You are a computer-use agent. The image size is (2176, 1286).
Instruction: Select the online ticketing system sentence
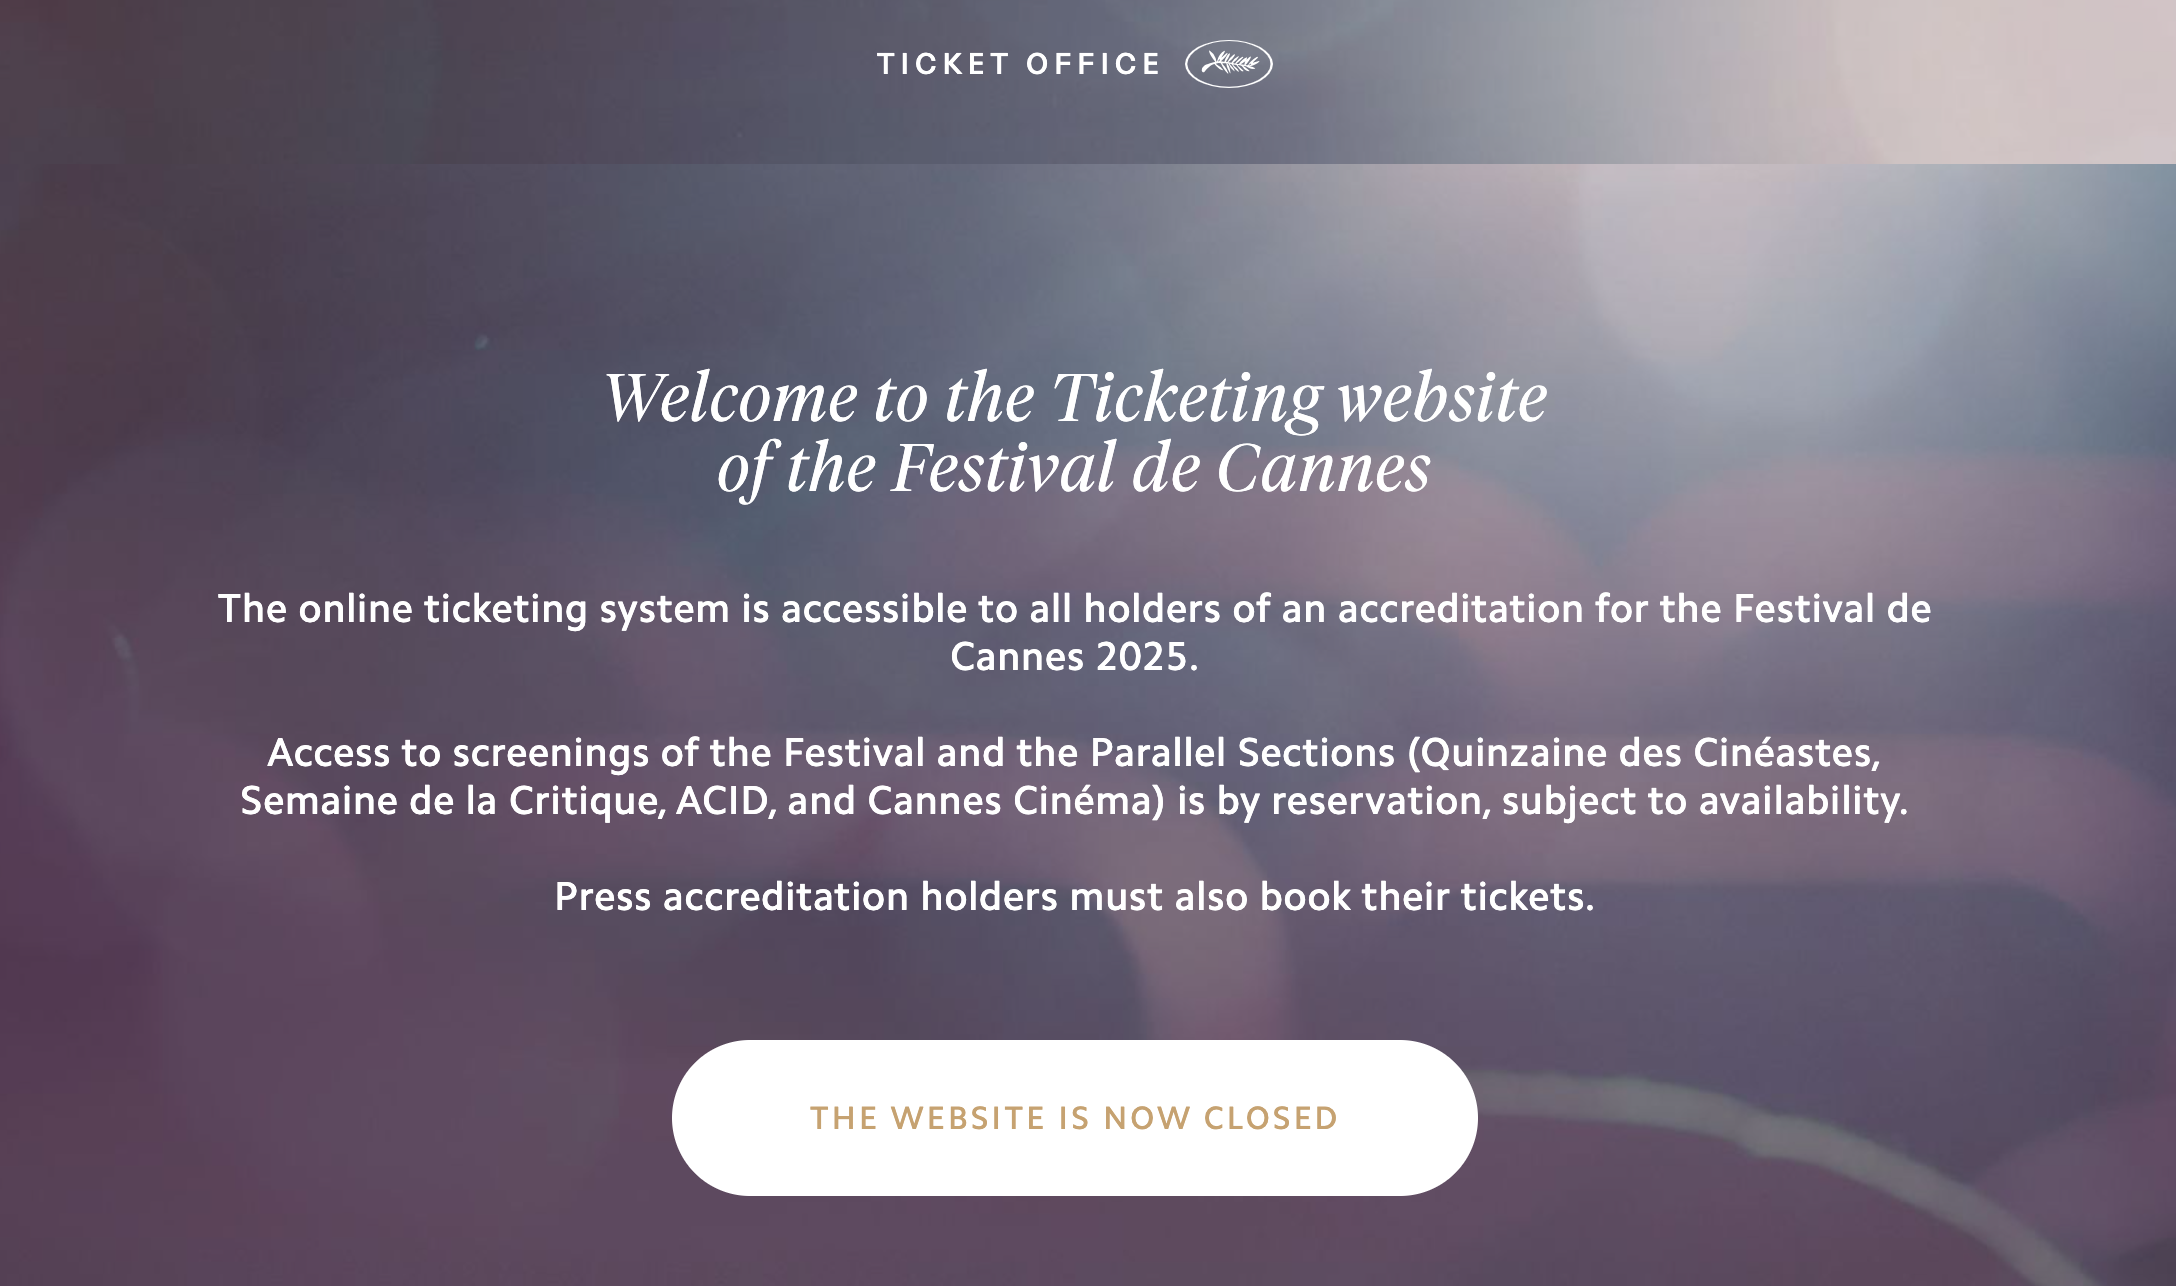point(1075,633)
